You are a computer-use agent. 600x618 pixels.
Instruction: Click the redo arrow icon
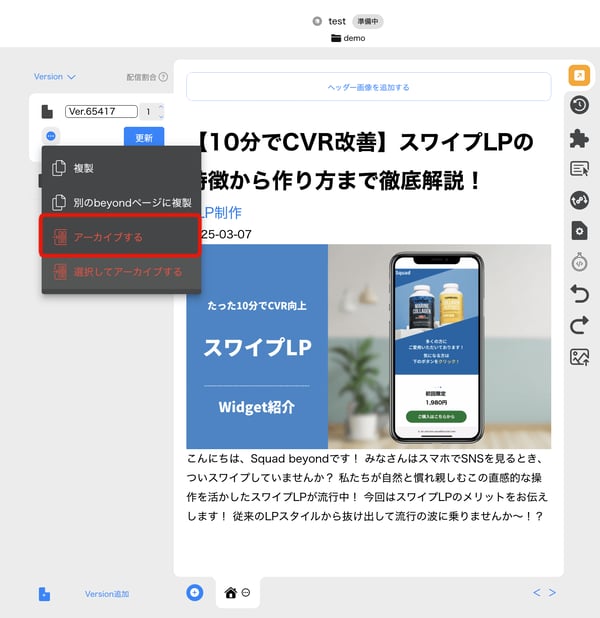tap(578, 325)
